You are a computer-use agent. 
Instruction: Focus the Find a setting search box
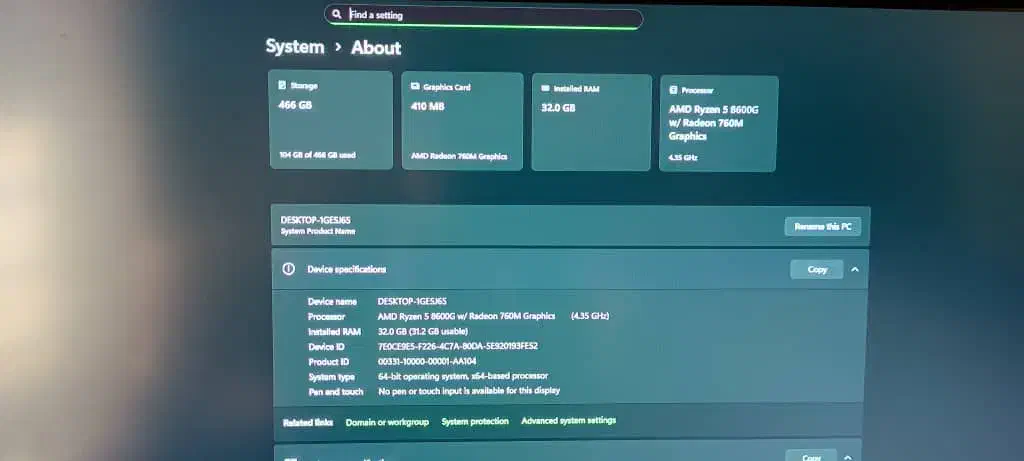[x=483, y=16]
